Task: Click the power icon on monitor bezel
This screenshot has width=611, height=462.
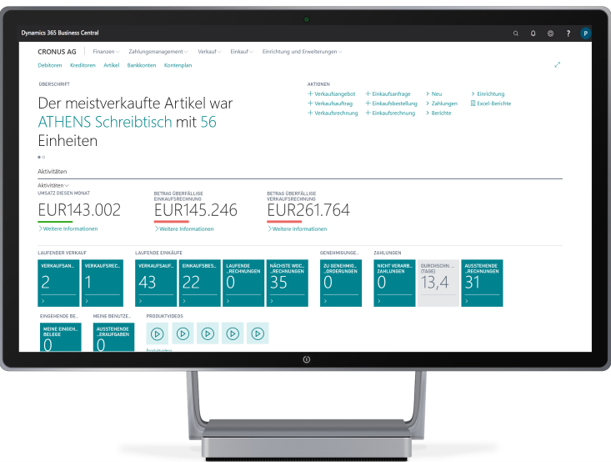Action: [306, 360]
